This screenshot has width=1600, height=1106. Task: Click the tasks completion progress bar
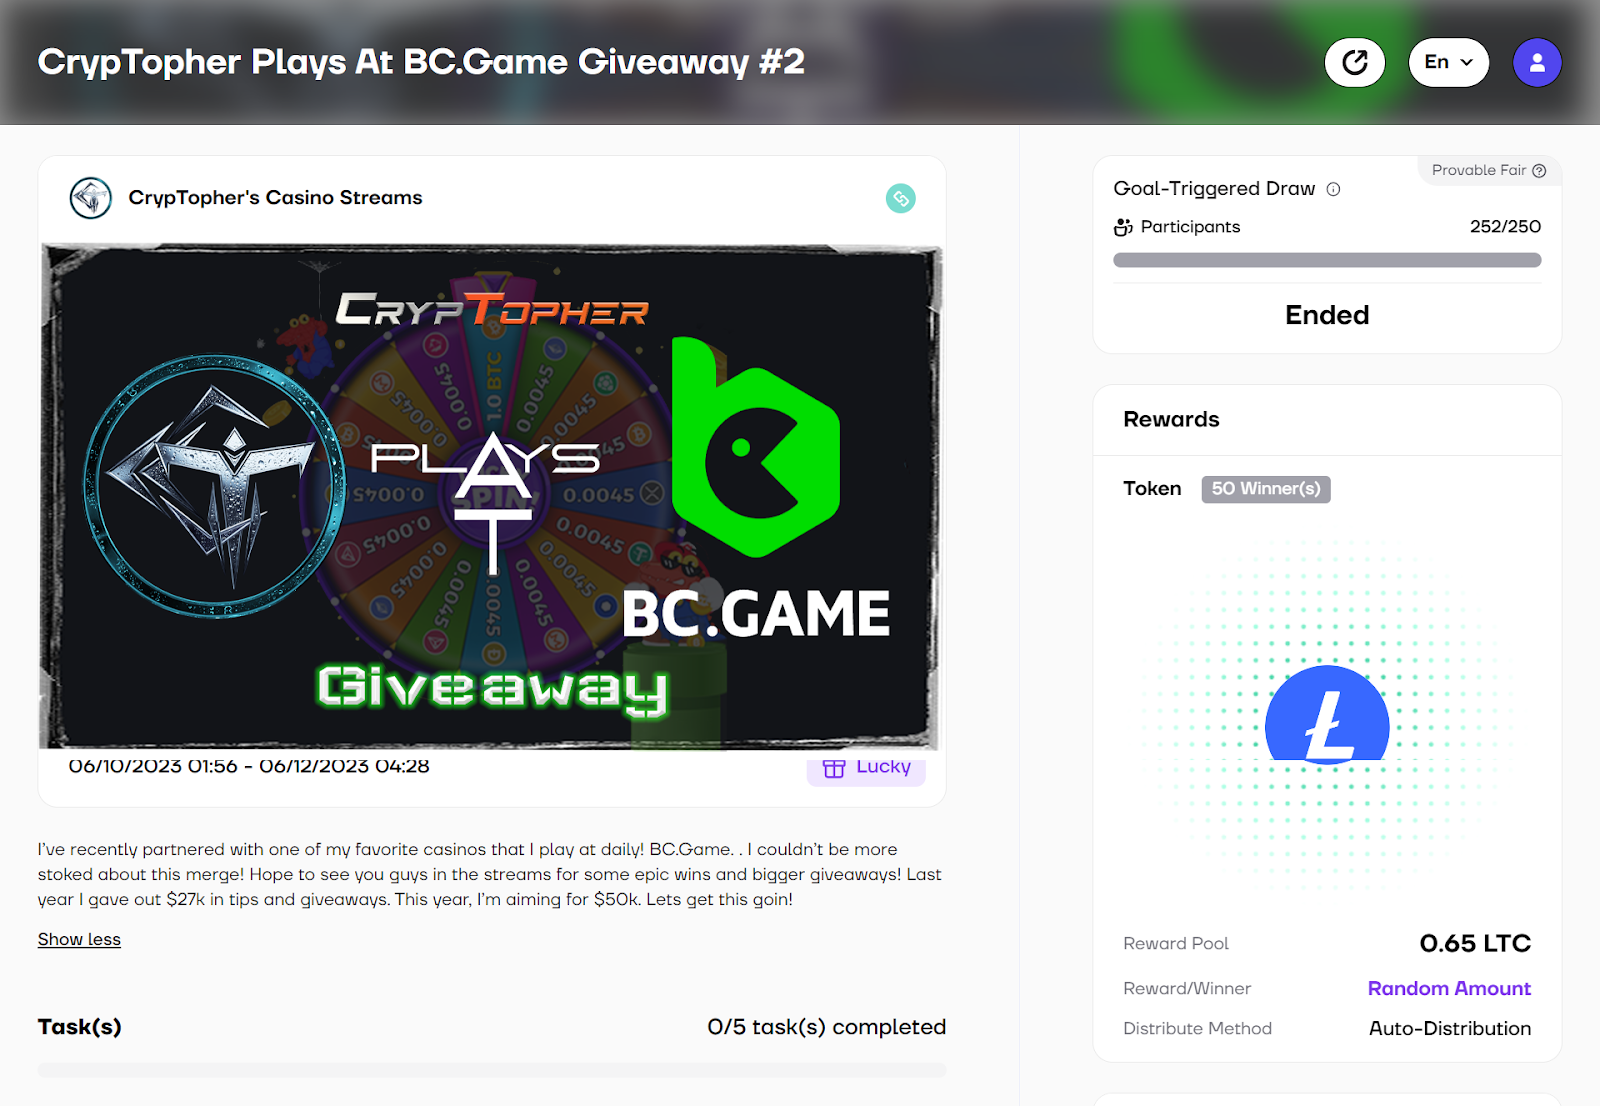(x=492, y=1070)
